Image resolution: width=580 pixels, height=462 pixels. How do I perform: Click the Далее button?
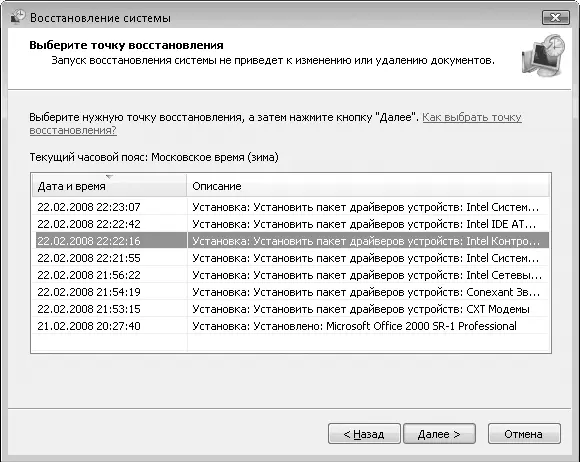point(439,434)
